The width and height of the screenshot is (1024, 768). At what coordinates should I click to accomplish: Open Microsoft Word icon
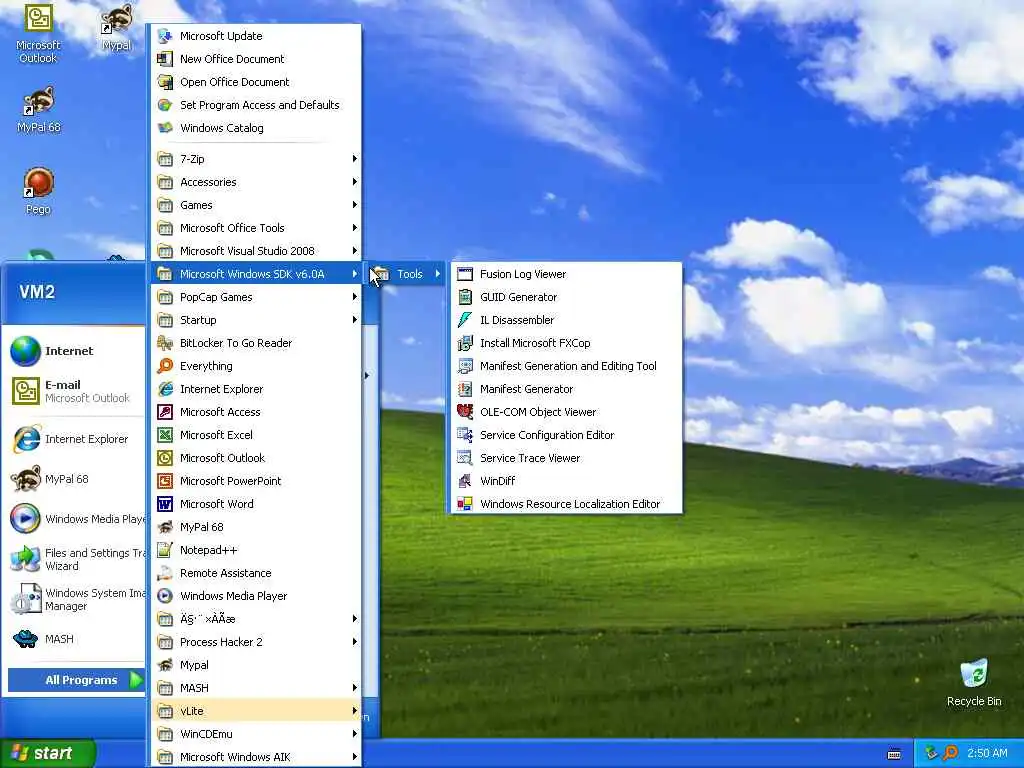(x=165, y=504)
